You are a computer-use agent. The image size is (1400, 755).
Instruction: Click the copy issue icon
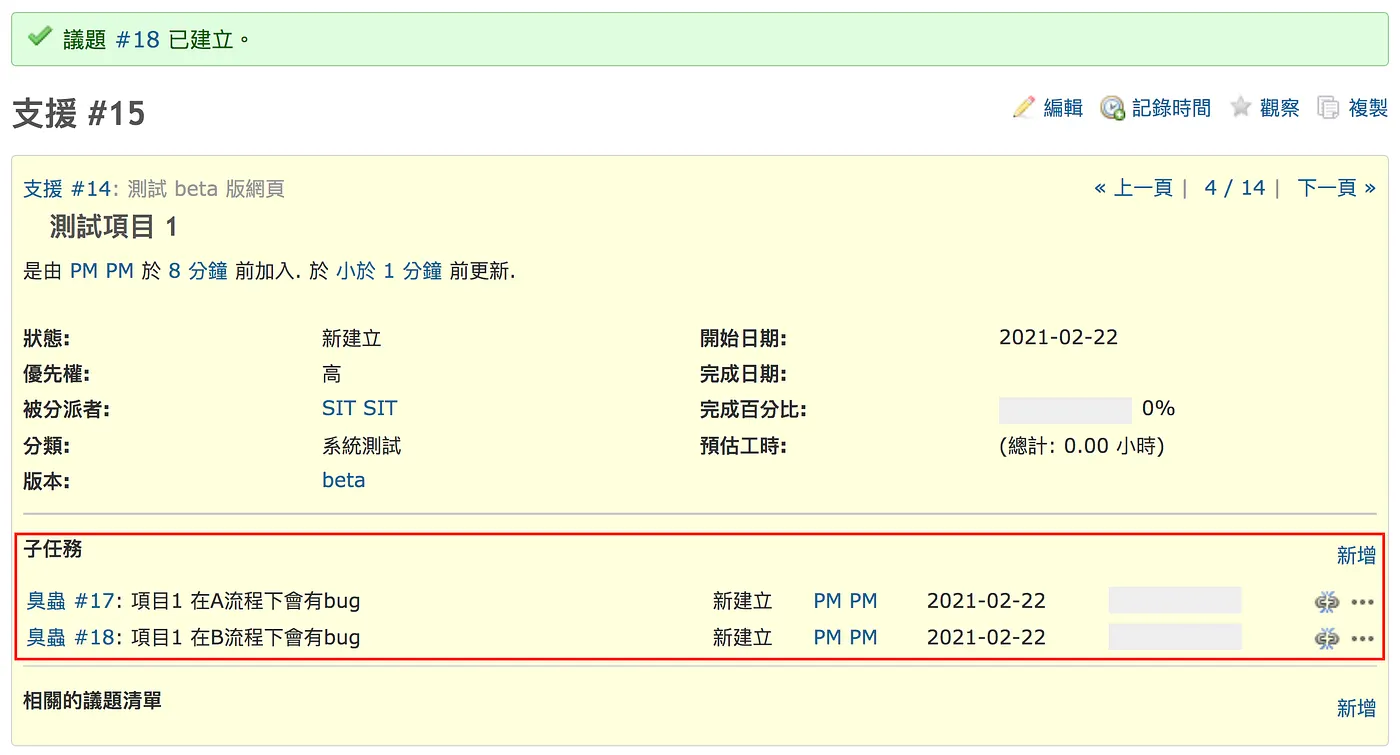[x=1328, y=107]
